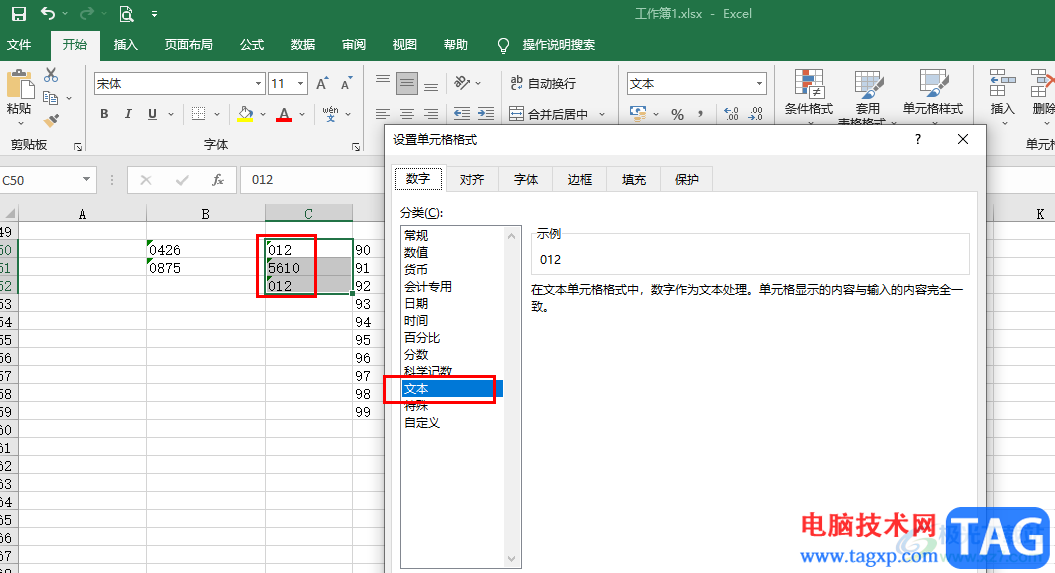Switch to the 页面布局 ribbon tab

click(x=188, y=44)
